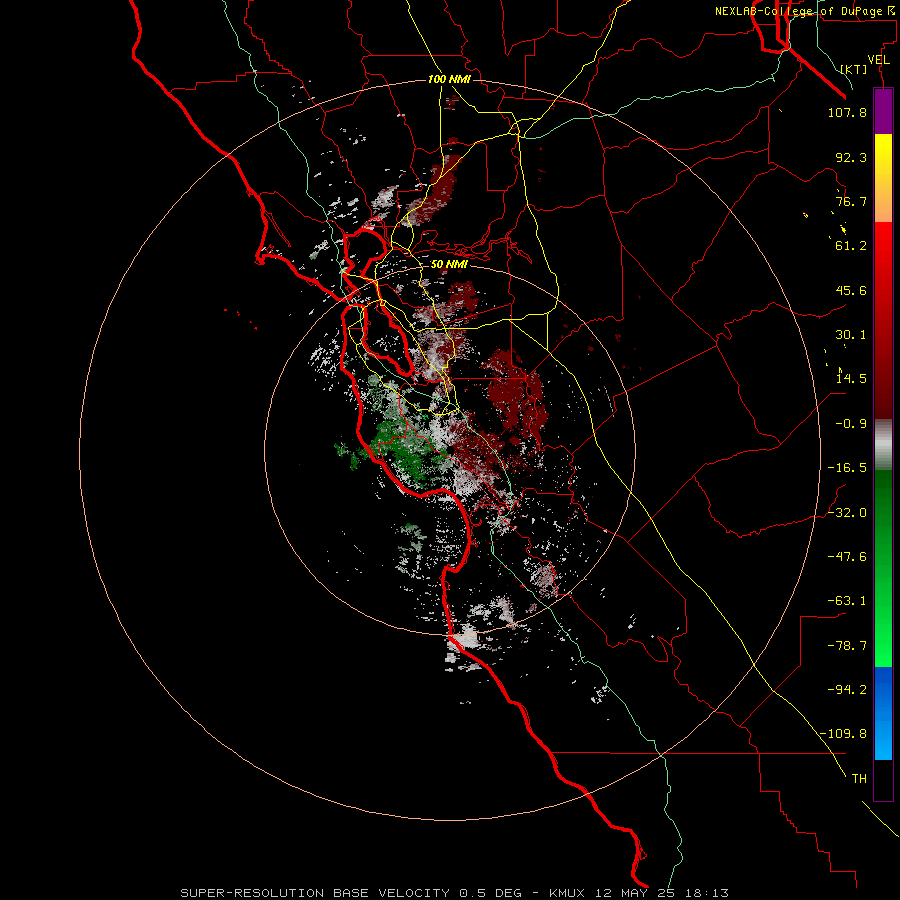Click the 100 NMI range ring label

449,79
